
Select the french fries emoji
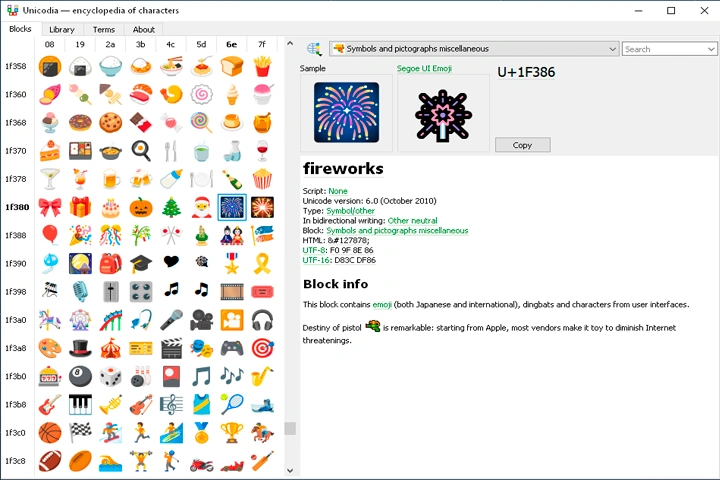pos(262,66)
